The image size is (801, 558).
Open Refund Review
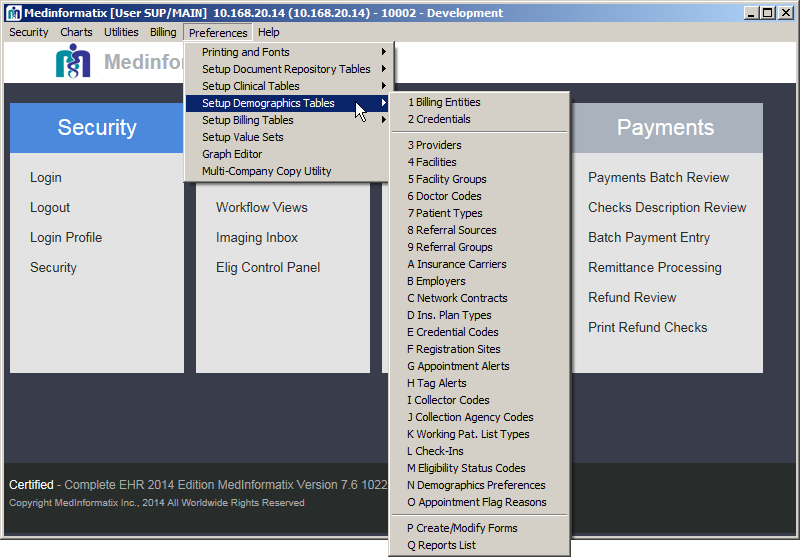[x=632, y=297]
